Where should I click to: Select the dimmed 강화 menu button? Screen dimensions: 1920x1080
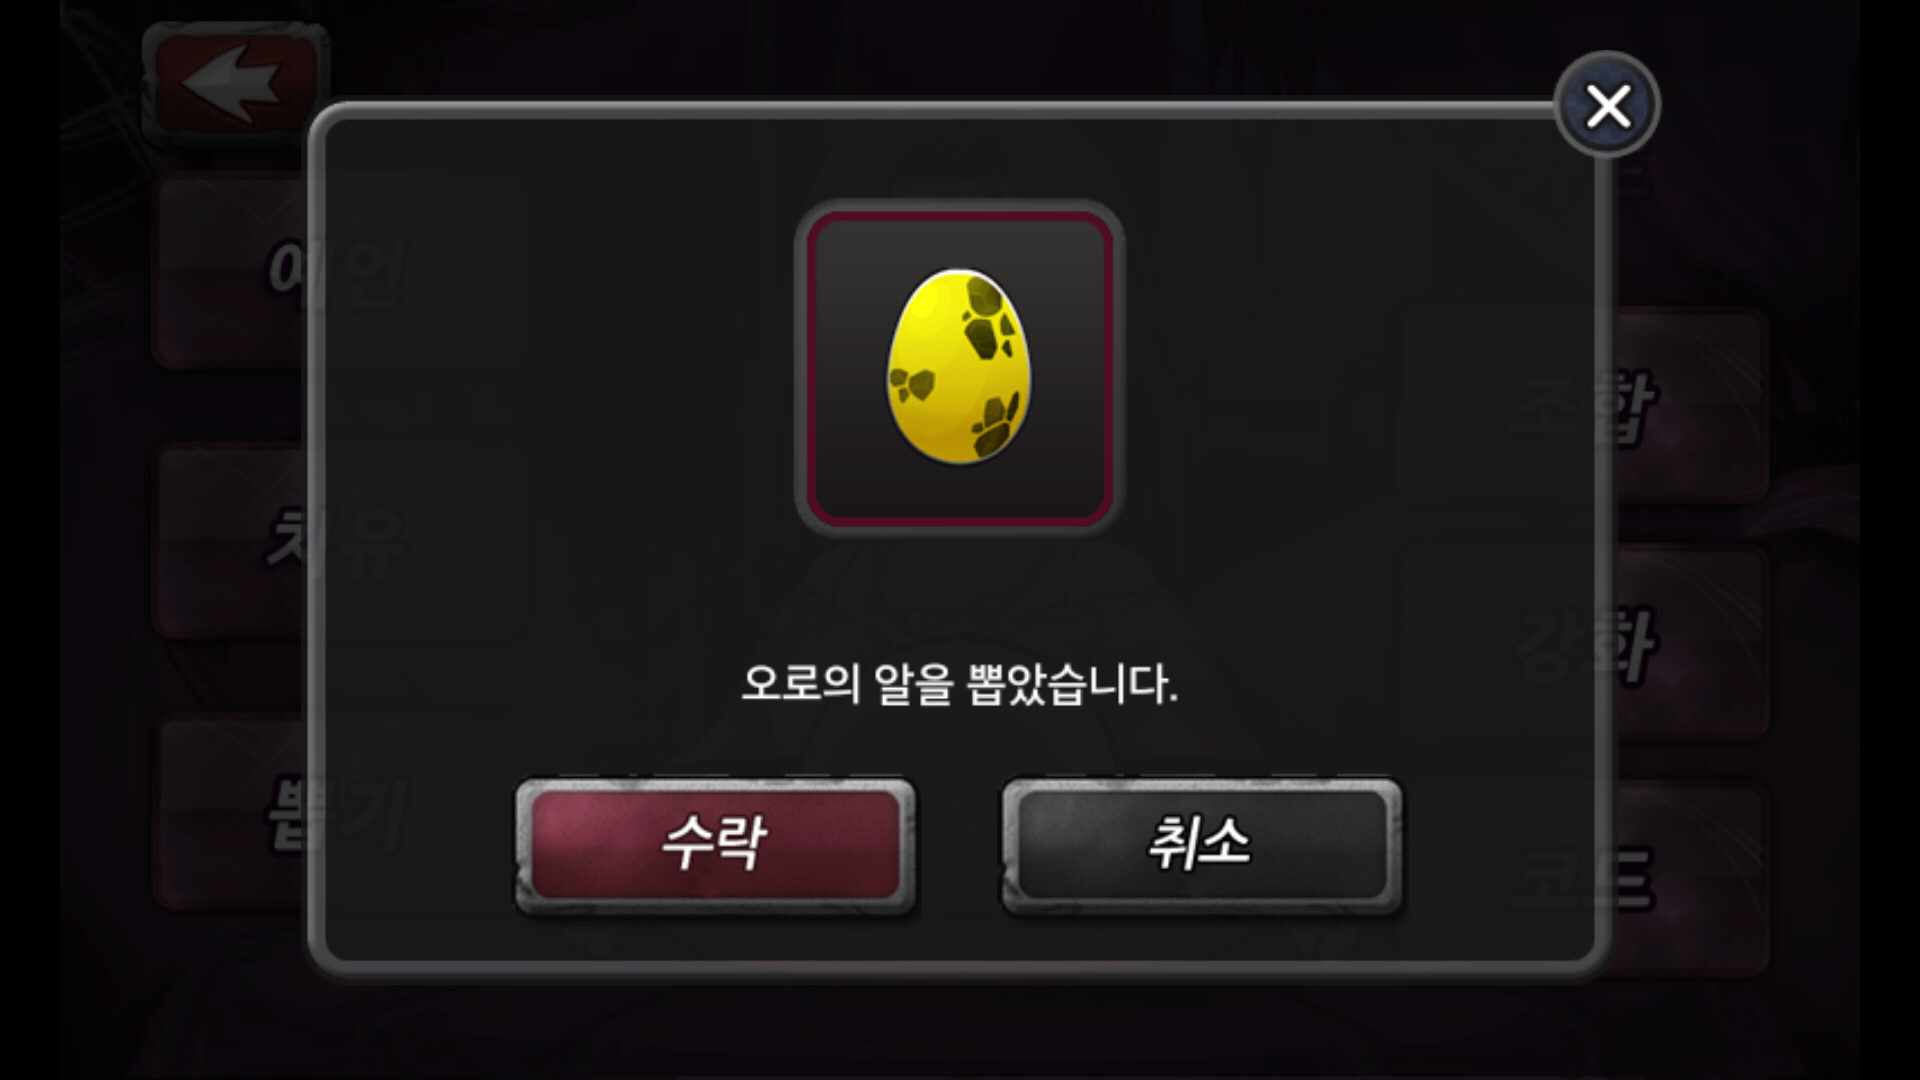(x=1689, y=643)
